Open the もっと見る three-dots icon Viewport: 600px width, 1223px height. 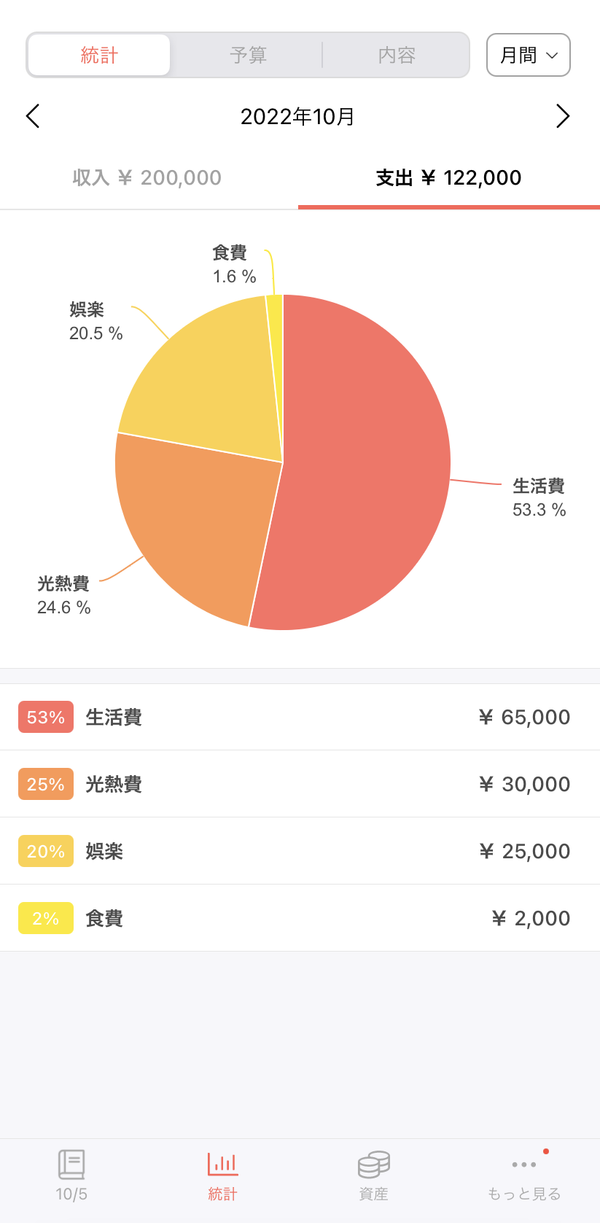point(524,1164)
